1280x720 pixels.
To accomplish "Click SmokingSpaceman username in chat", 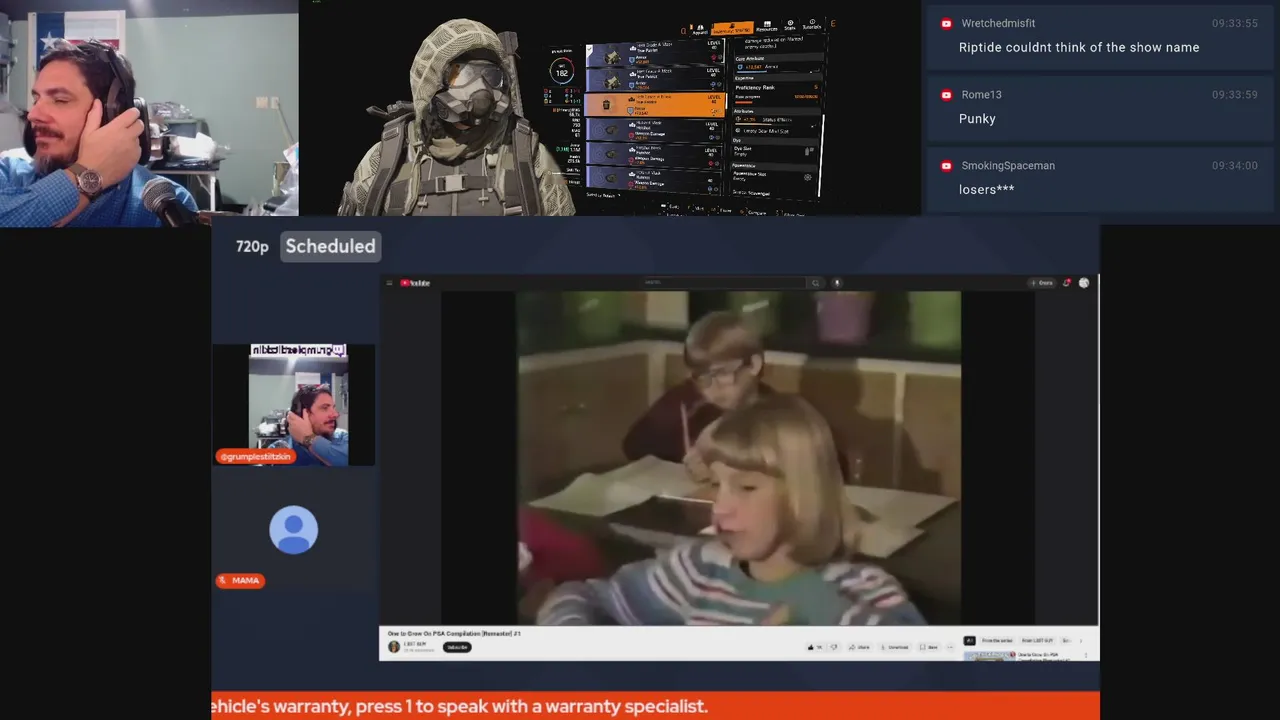I will (1008, 166).
